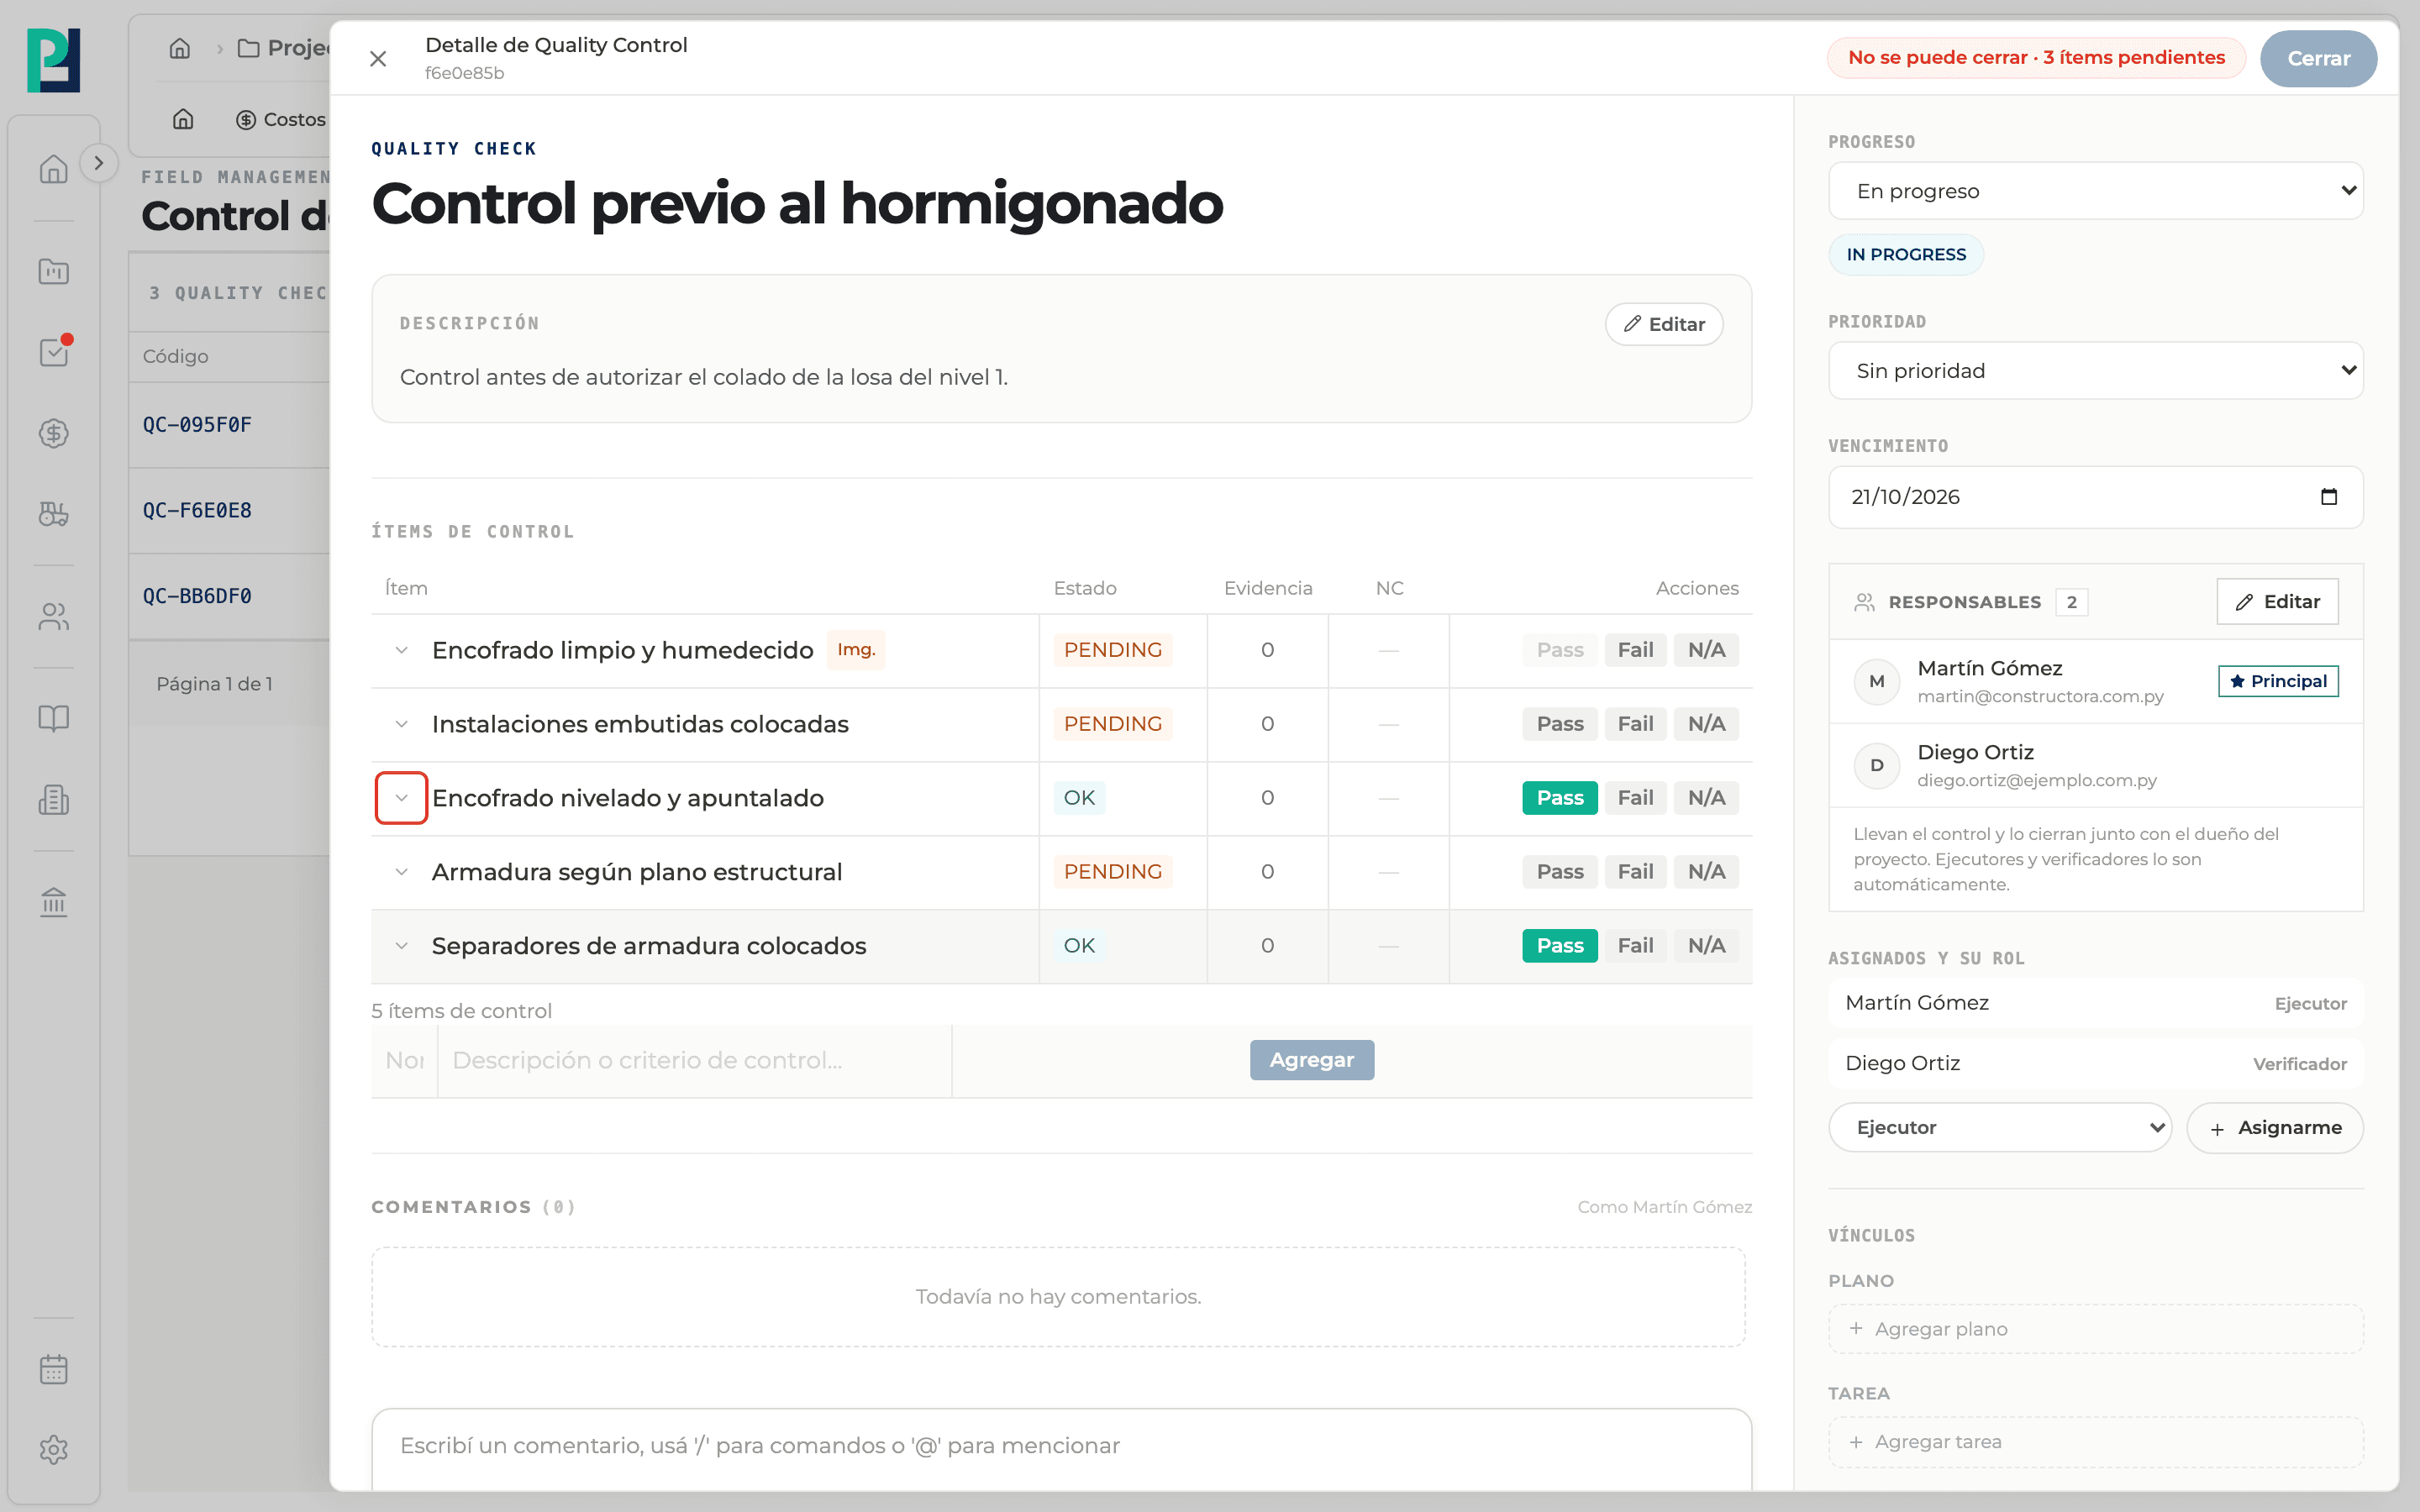Click Agregar tarea link
2420x1512 pixels.
click(2095, 1442)
